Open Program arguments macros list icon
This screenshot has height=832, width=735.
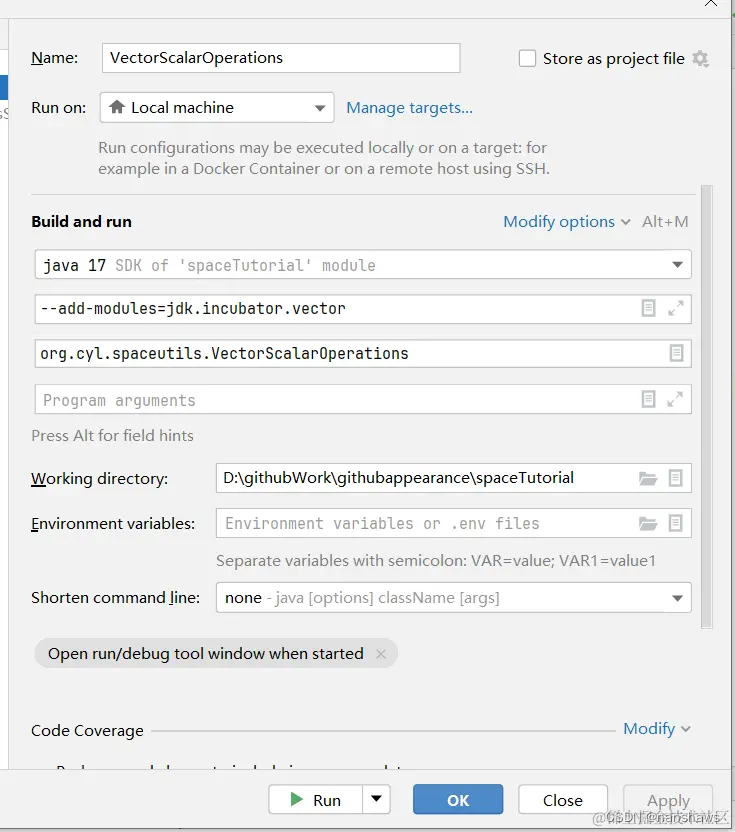click(x=648, y=399)
